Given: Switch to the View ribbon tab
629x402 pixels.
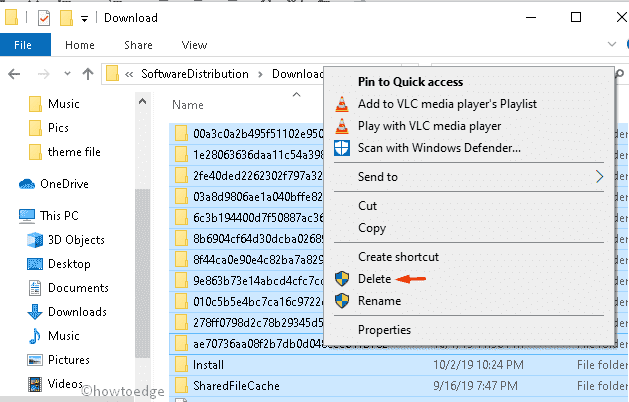Looking at the screenshot, I should click(x=194, y=45).
